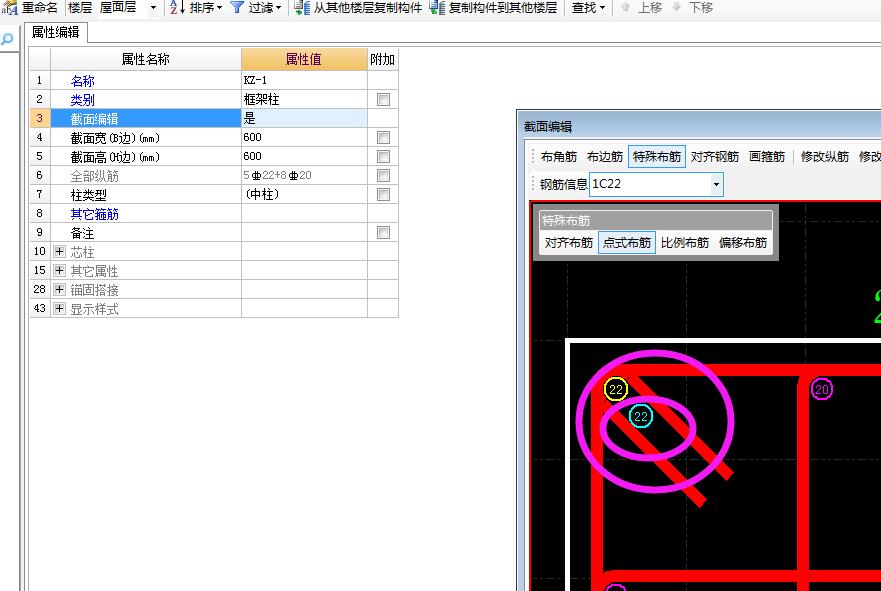Toggle 附加 checkbox for 截面高(H边) row
881x591 pixels.
click(383, 156)
